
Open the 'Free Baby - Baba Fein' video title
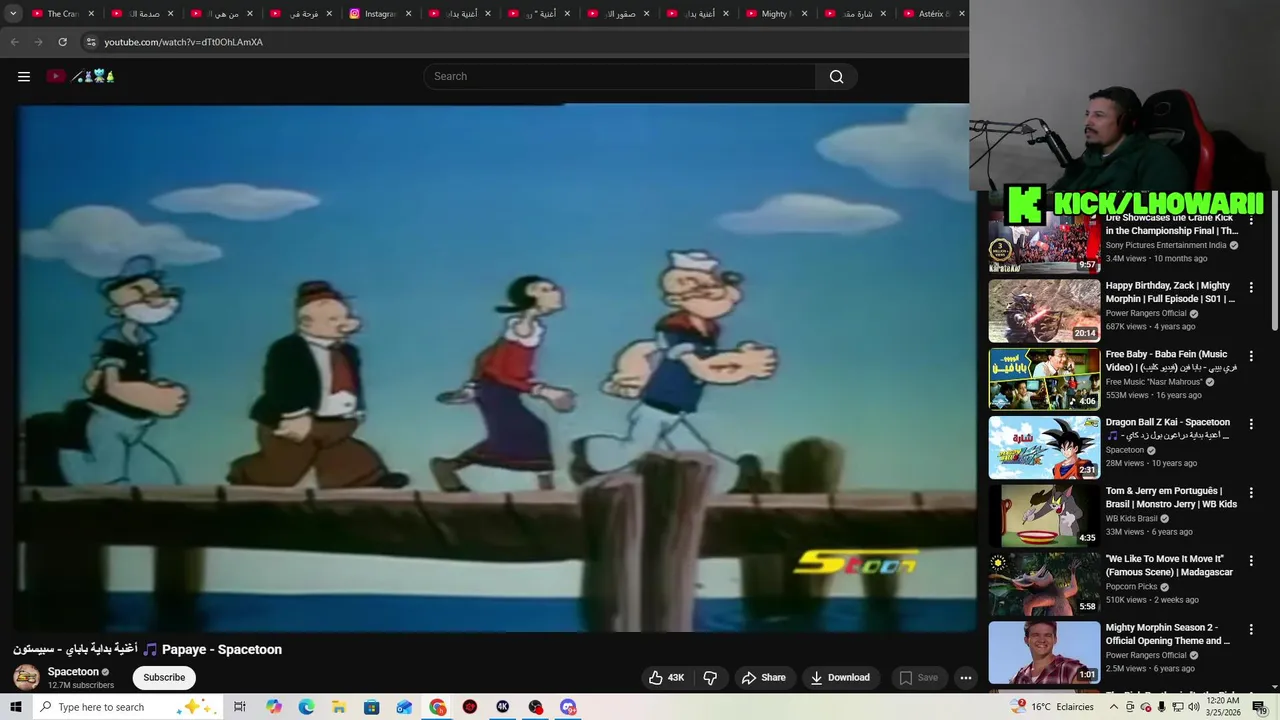coord(1171,360)
